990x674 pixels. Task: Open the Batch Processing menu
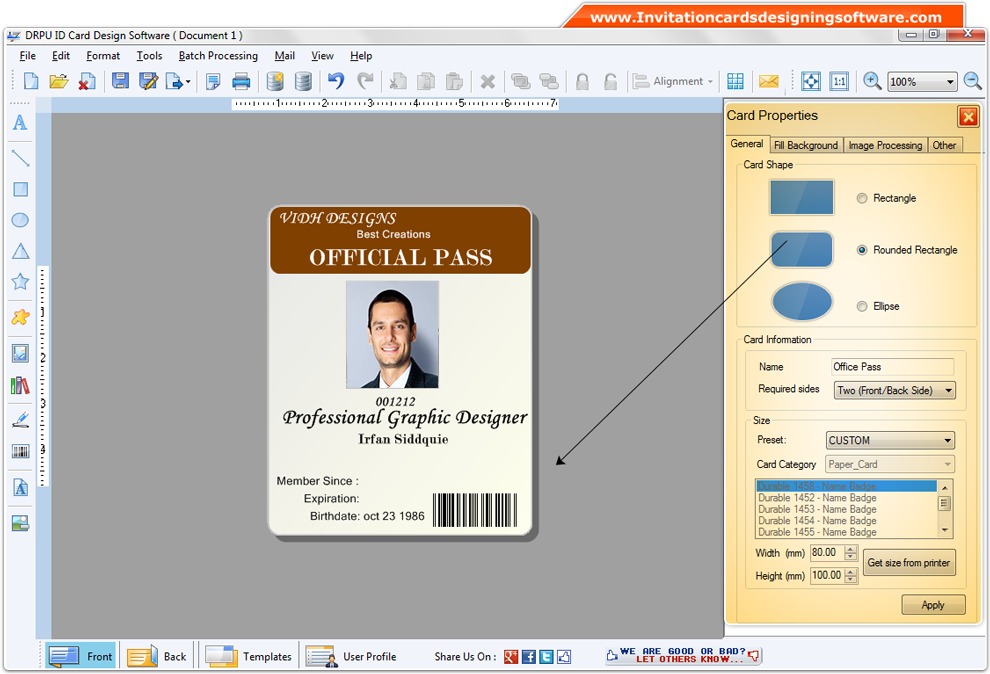(218, 56)
